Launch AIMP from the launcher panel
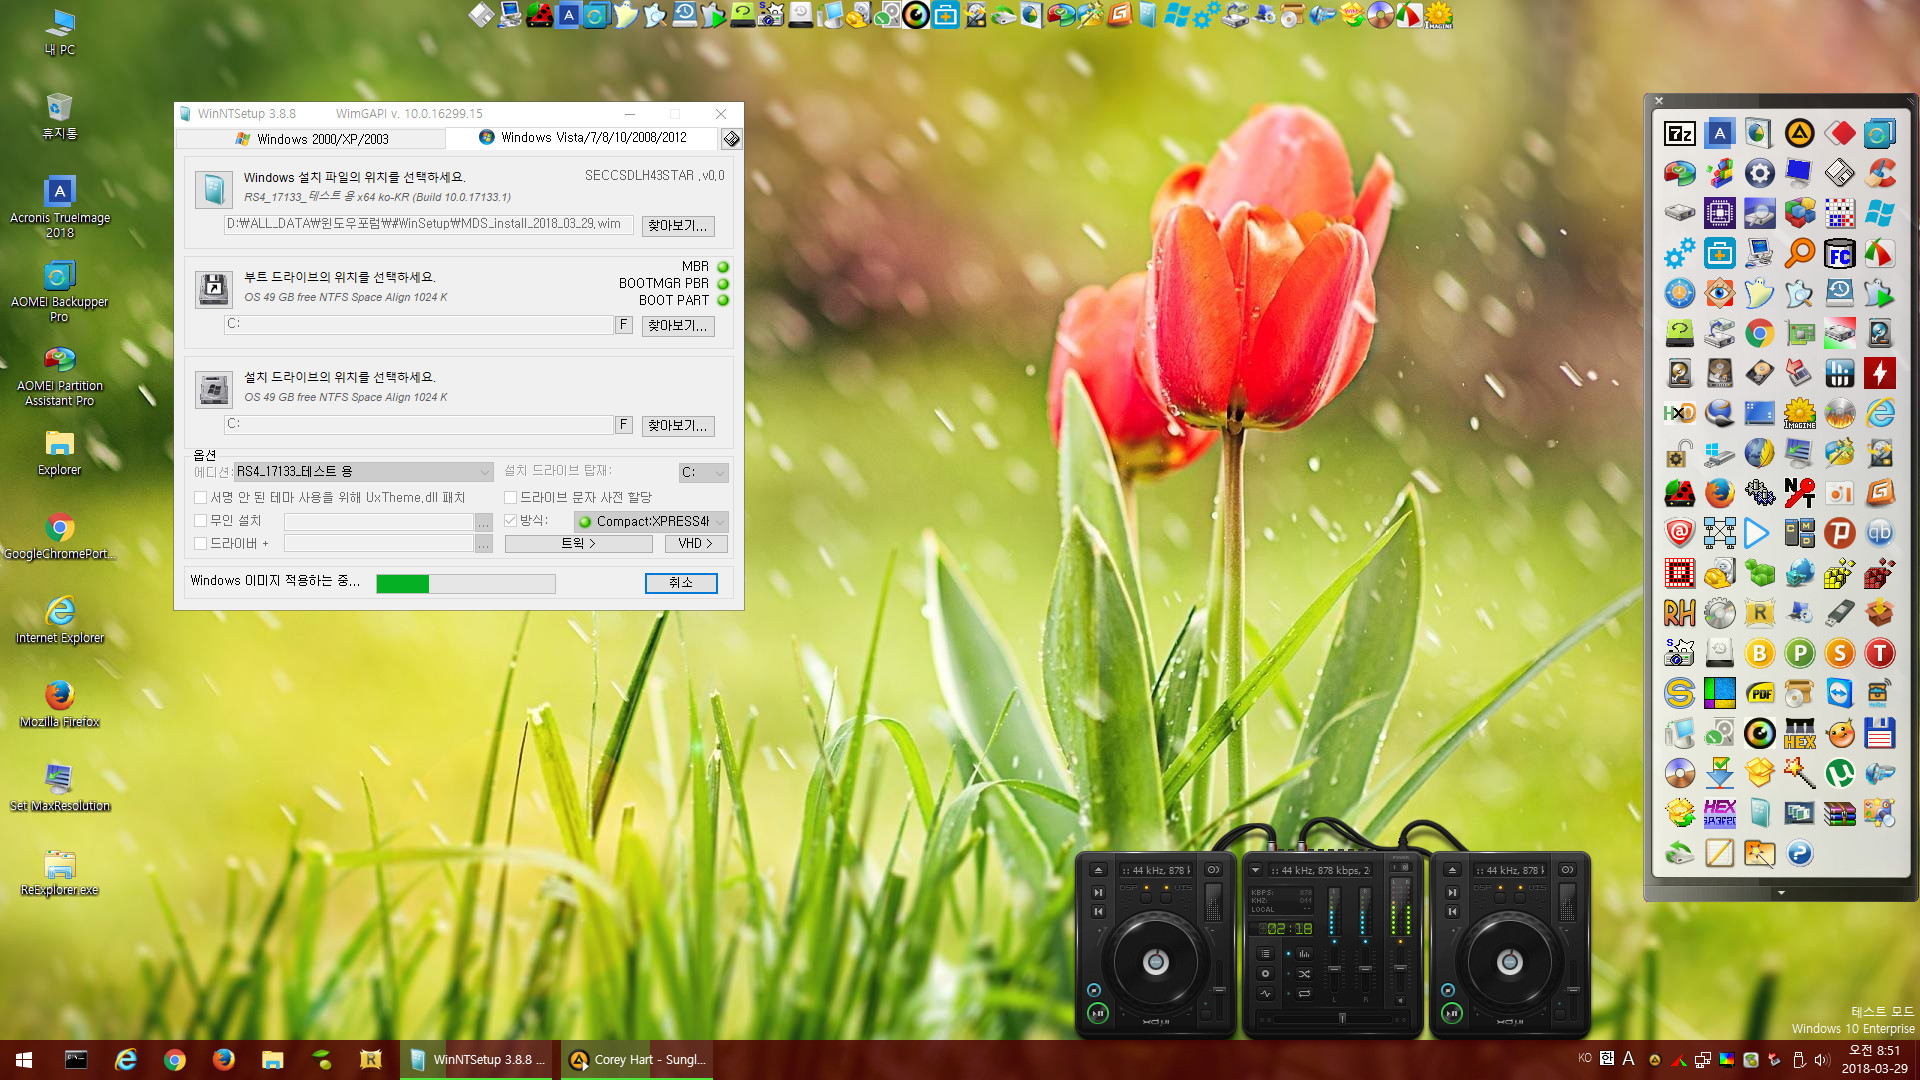The width and height of the screenshot is (1920, 1080). point(1799,134)
